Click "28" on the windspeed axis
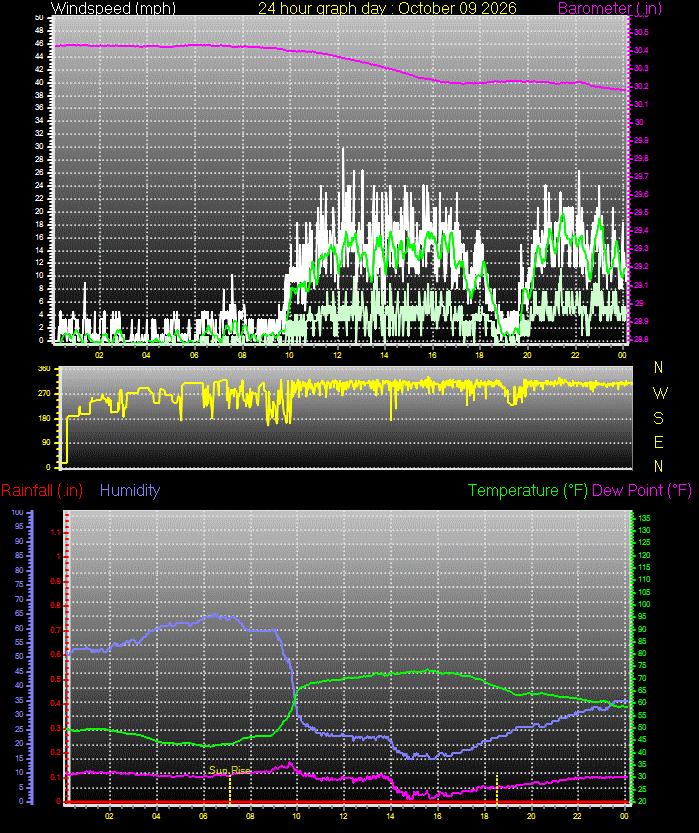This screenshot has width=699, height=833. coord(39,160)
